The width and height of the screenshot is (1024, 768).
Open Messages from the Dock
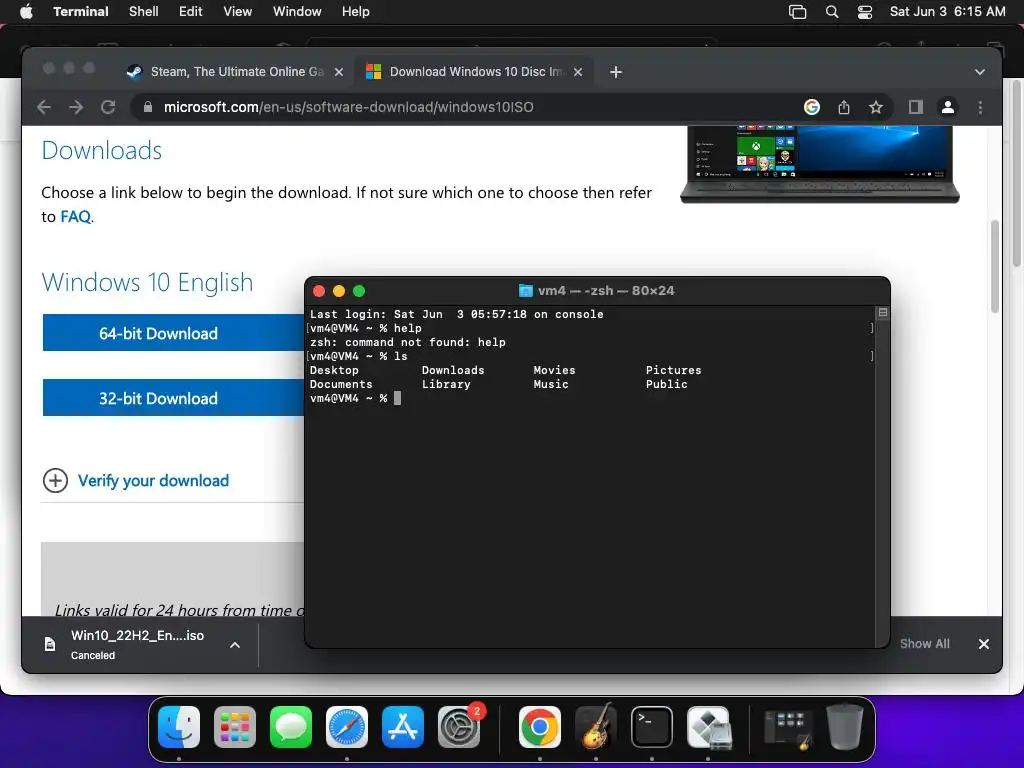click(291, 727)
